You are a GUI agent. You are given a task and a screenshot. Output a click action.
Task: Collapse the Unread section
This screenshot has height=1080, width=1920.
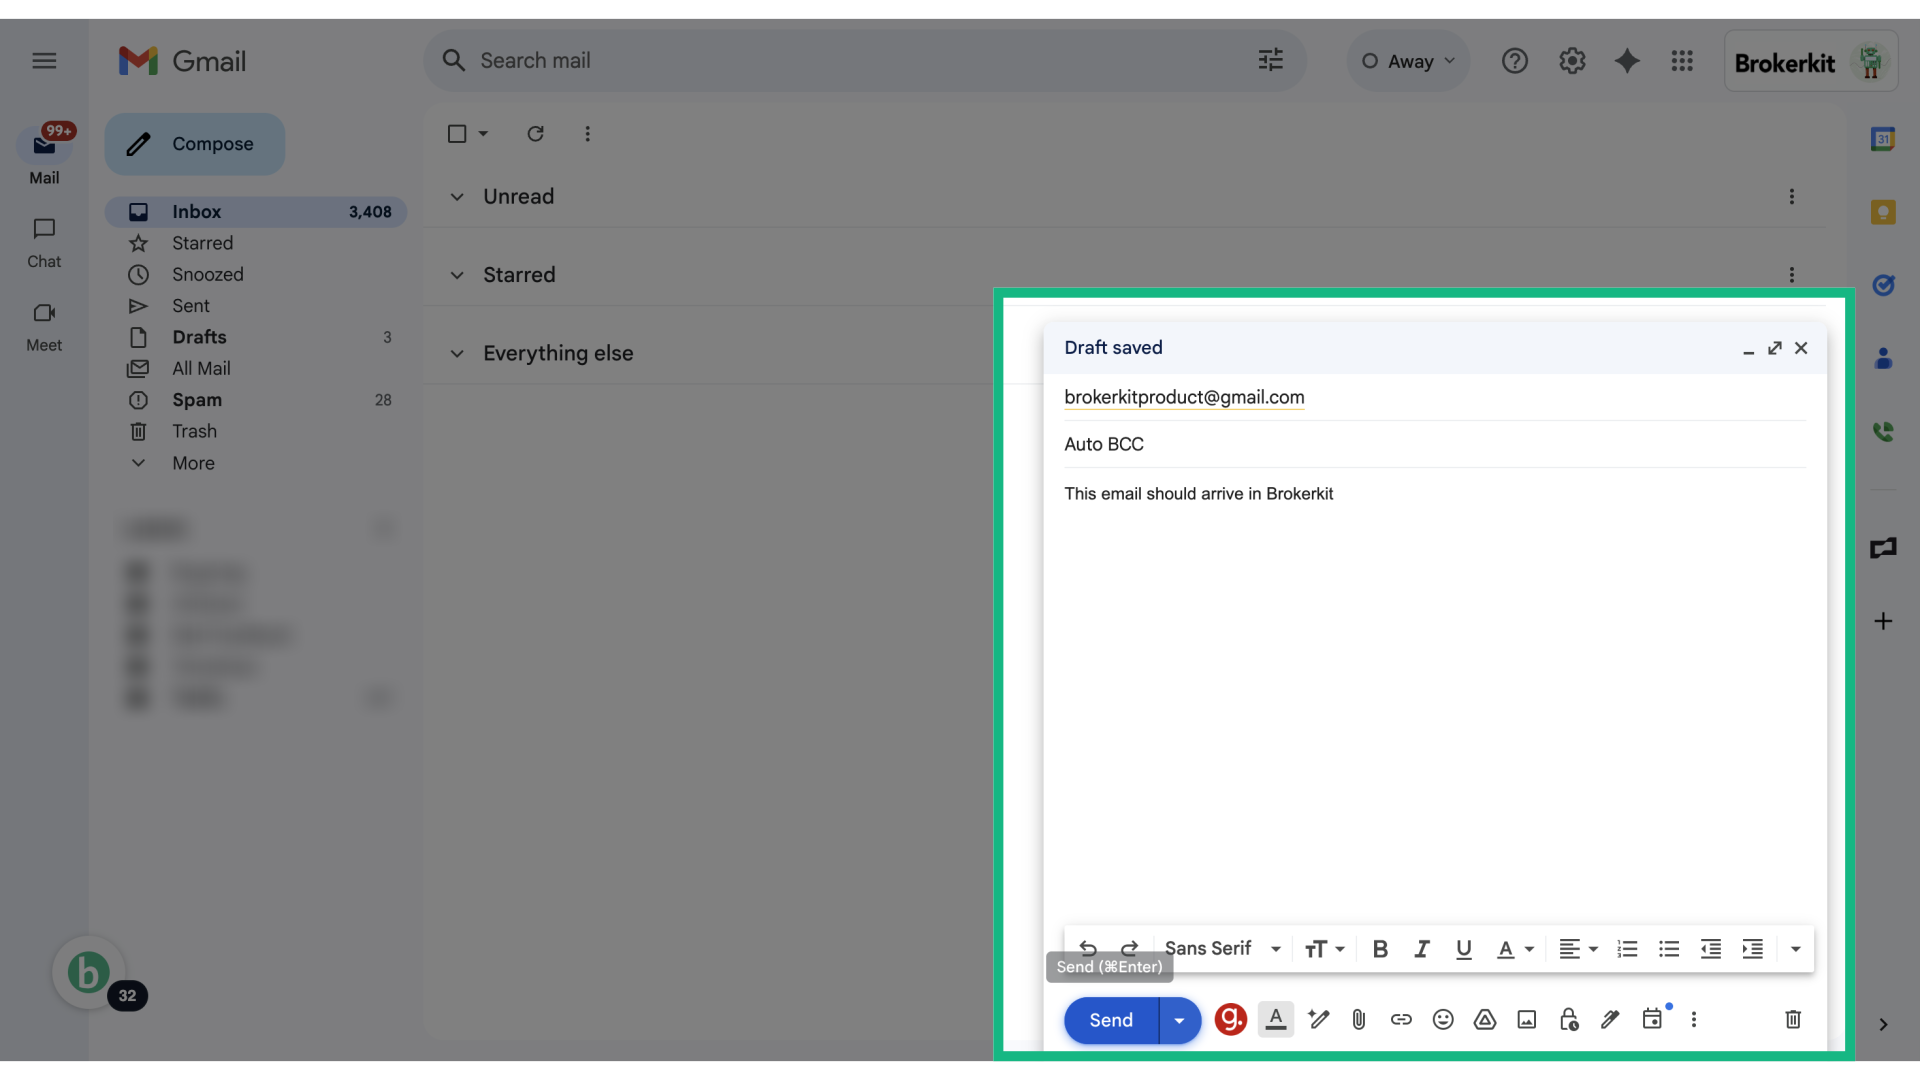click(x=457, y=197)
